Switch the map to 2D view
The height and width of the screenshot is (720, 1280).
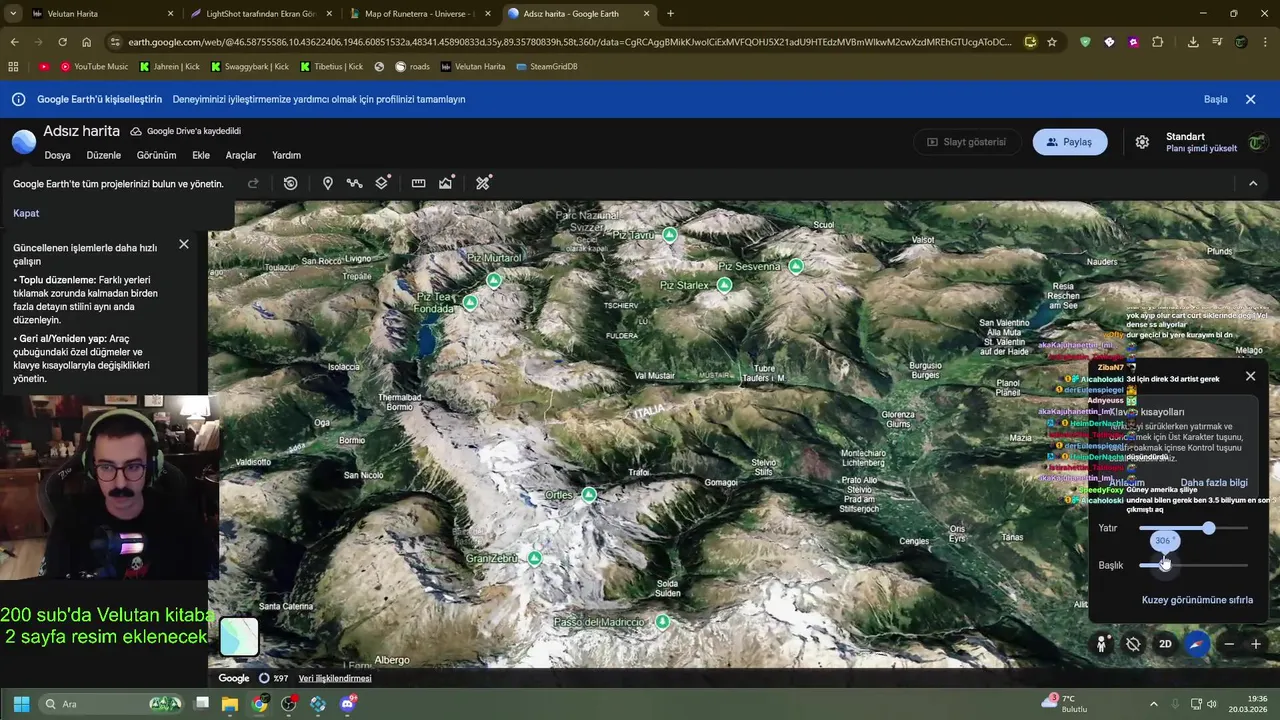point(1165,644)
